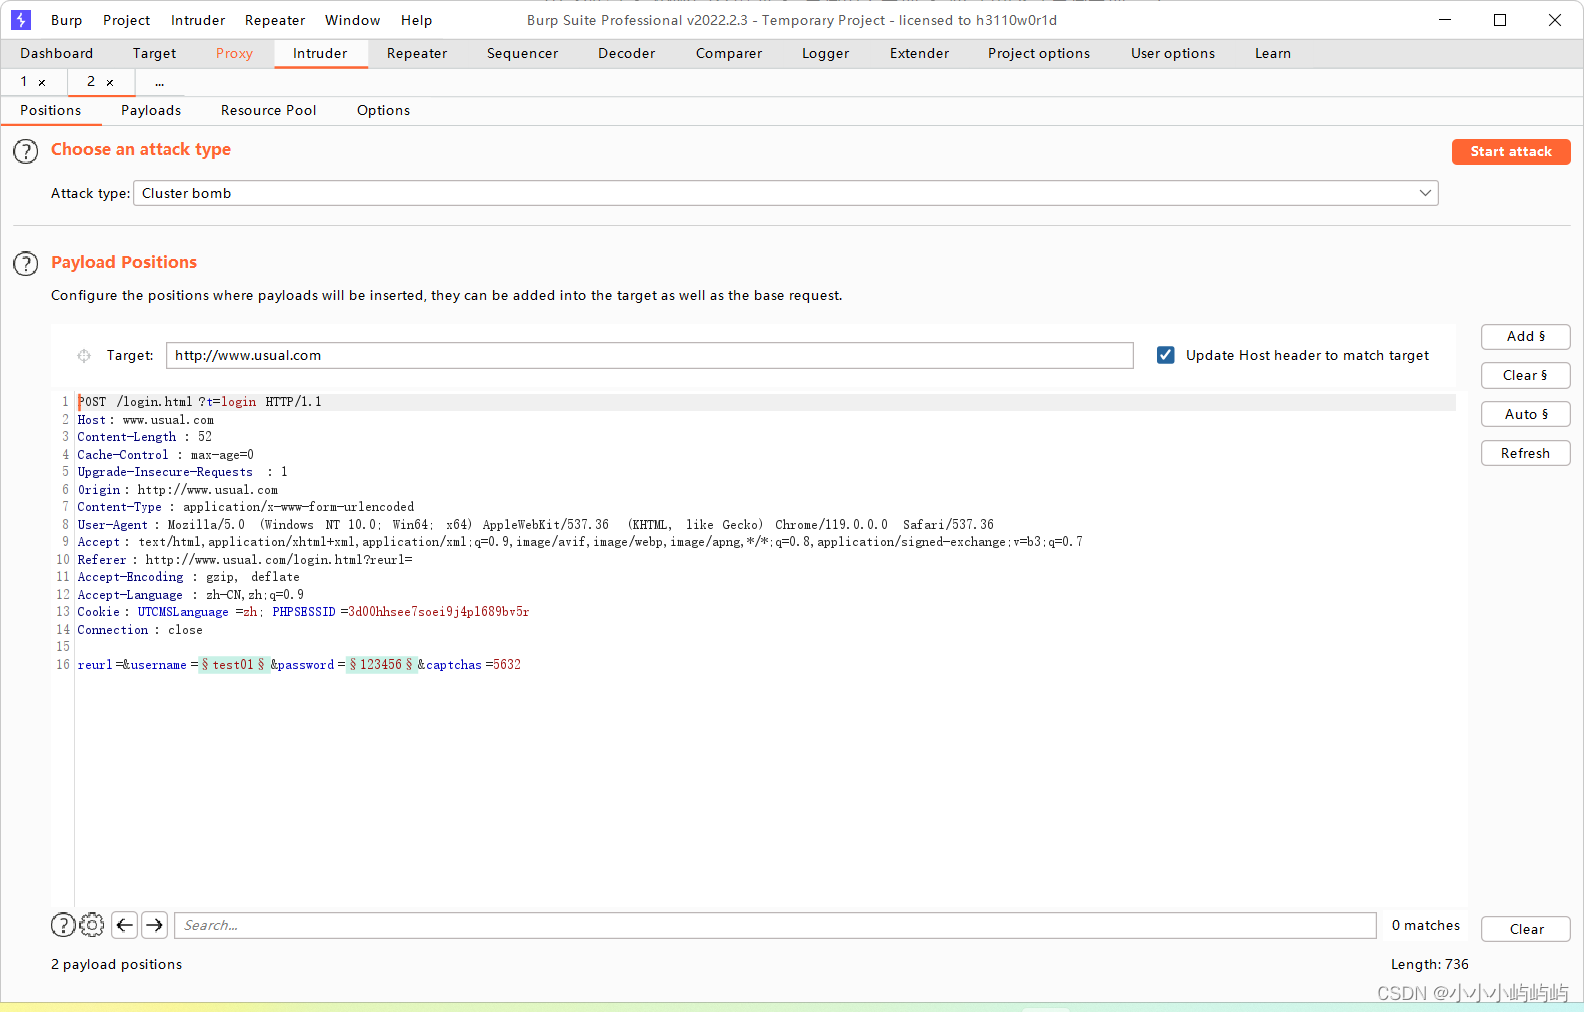
Task: Select Intruder attack tab 2
Action: (91, 82)
